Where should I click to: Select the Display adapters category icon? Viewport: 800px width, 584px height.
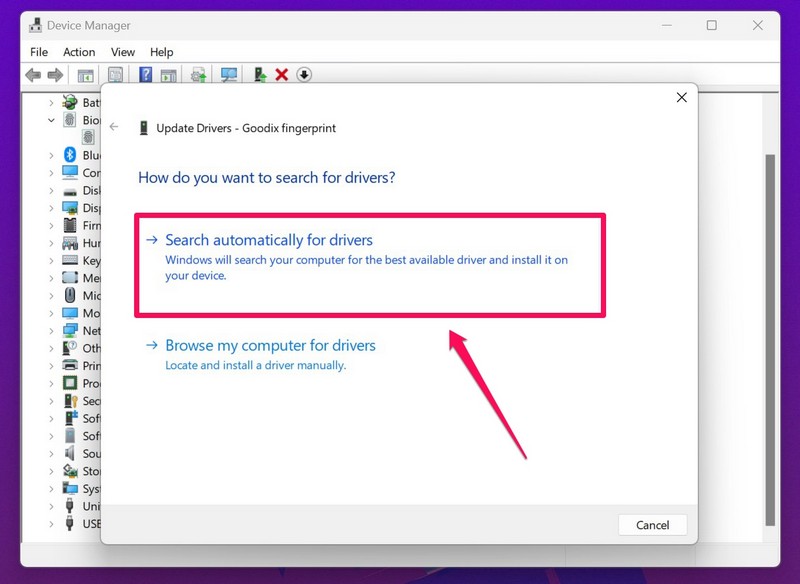click(70, 208)
